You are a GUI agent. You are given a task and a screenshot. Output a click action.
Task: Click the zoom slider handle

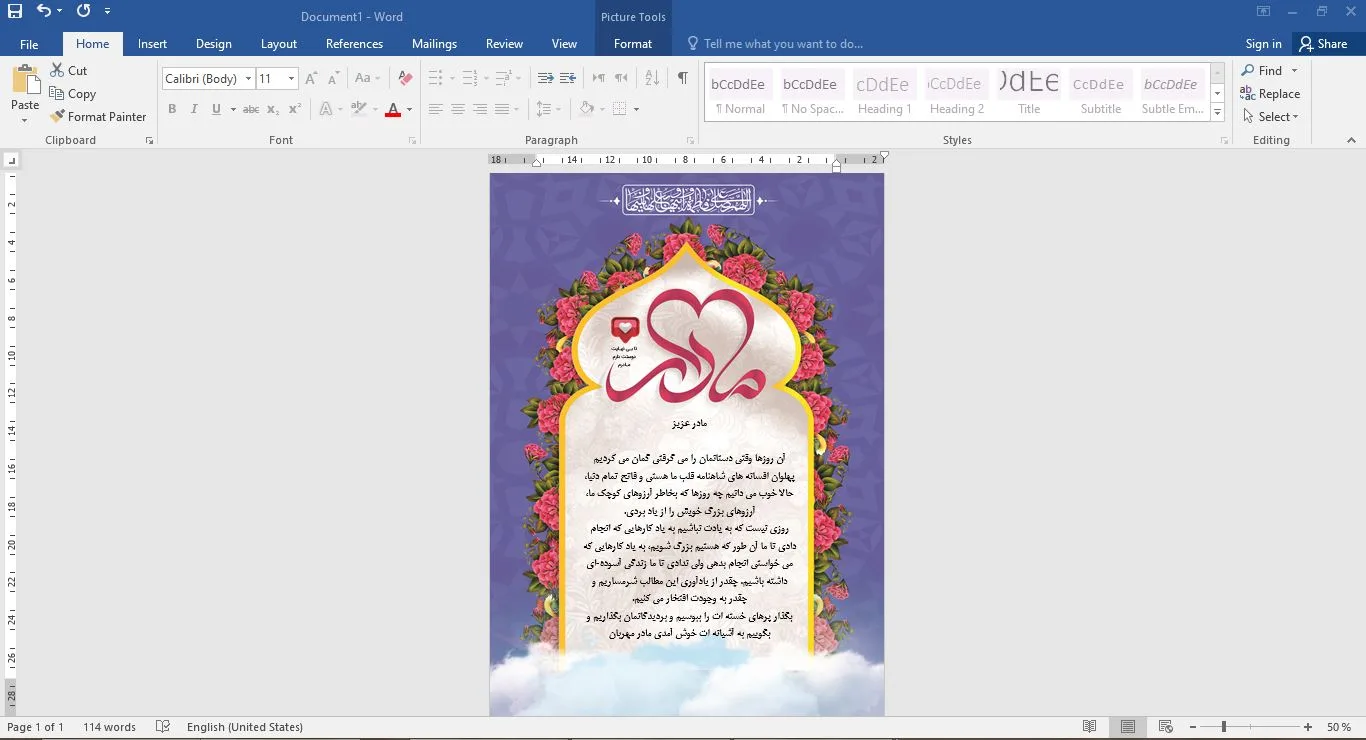[x=1223, y=727]
